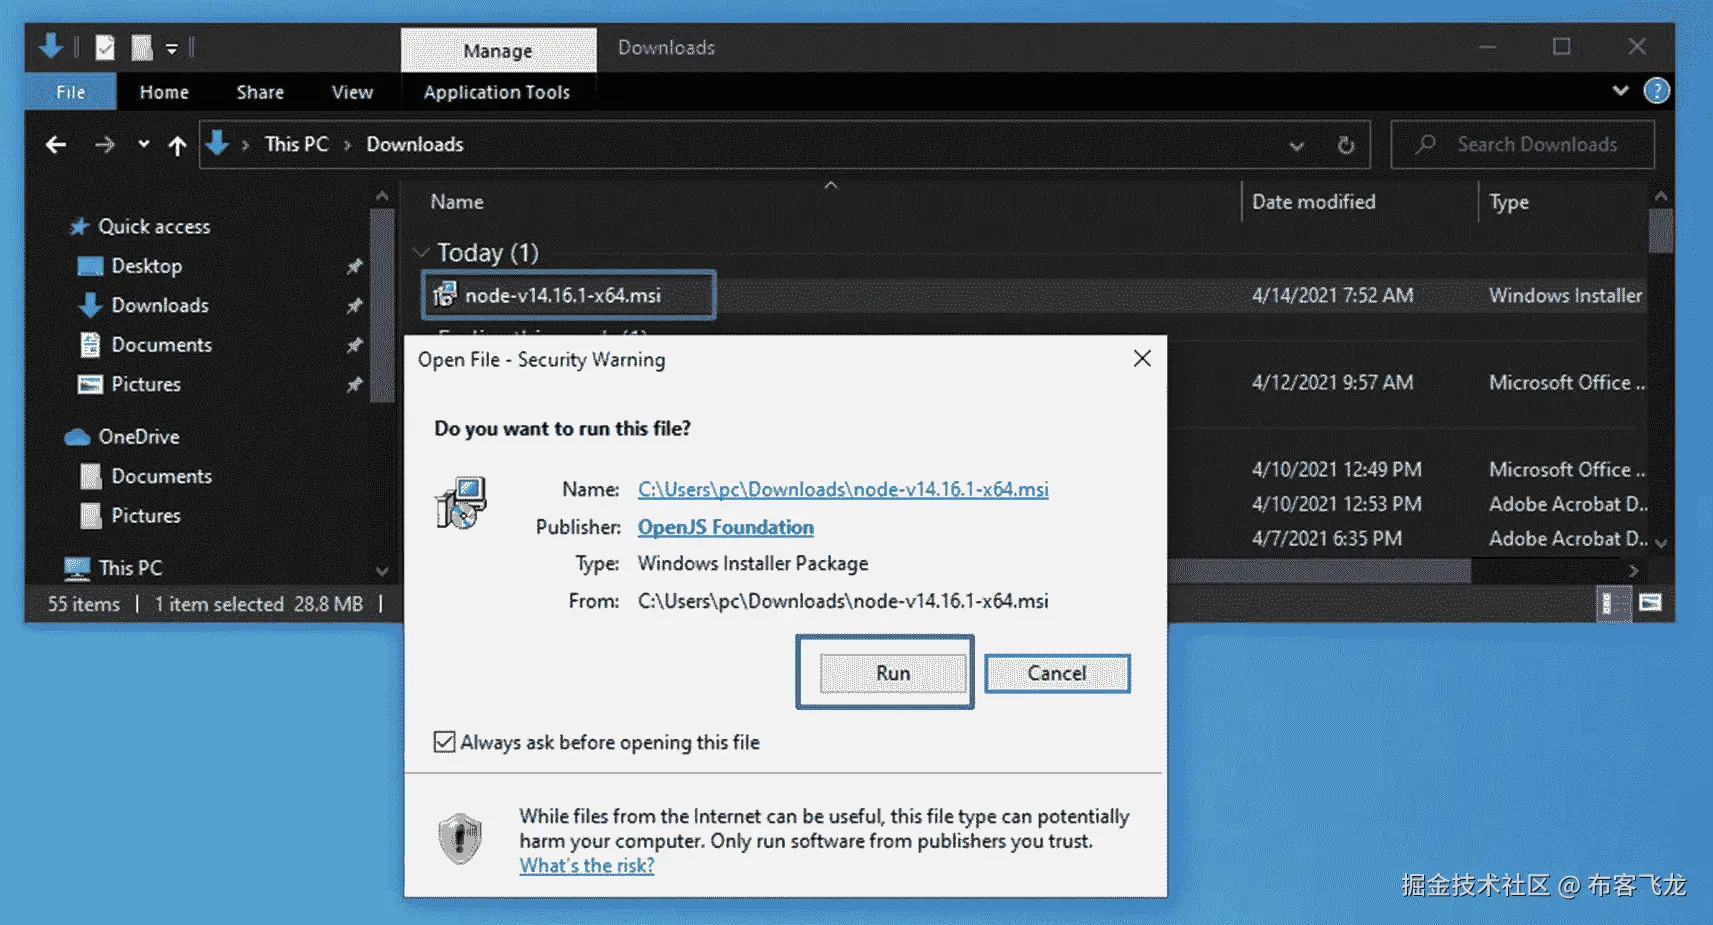Switch to the View ribbon tab
This screenshot has width=1713, height=925.
pyautogui.click(x=352, y=92)
